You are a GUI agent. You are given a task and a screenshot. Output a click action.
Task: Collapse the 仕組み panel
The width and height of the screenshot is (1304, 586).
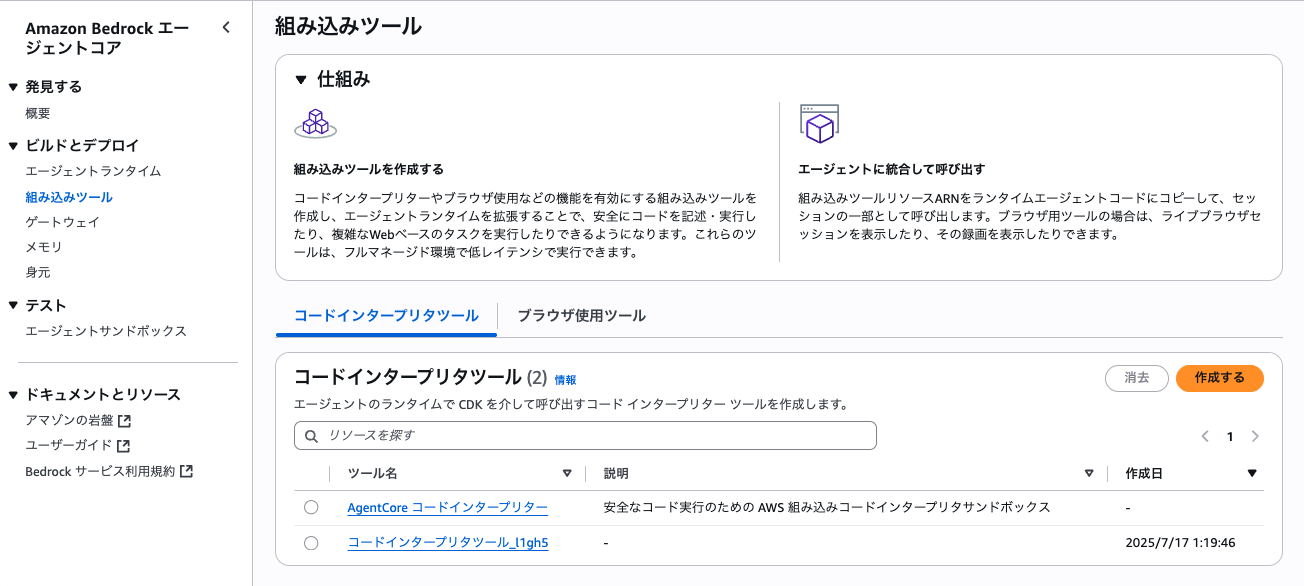[x=300, y=79]
